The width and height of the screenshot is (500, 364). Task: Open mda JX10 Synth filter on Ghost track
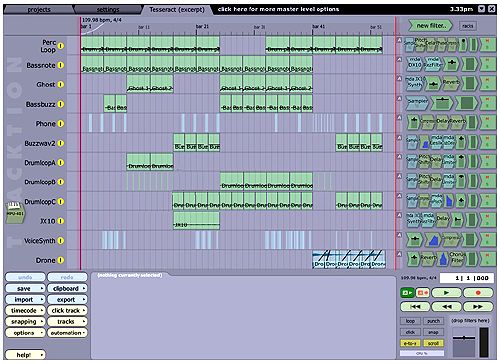[415, 83]
